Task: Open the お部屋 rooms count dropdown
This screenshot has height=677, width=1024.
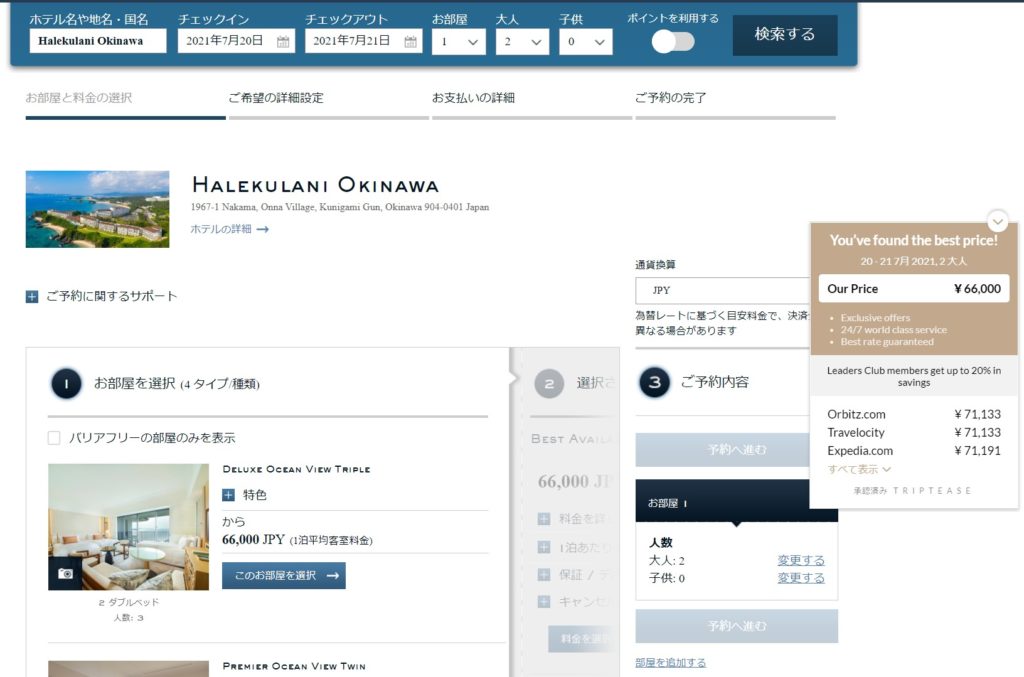Action: 458,42
